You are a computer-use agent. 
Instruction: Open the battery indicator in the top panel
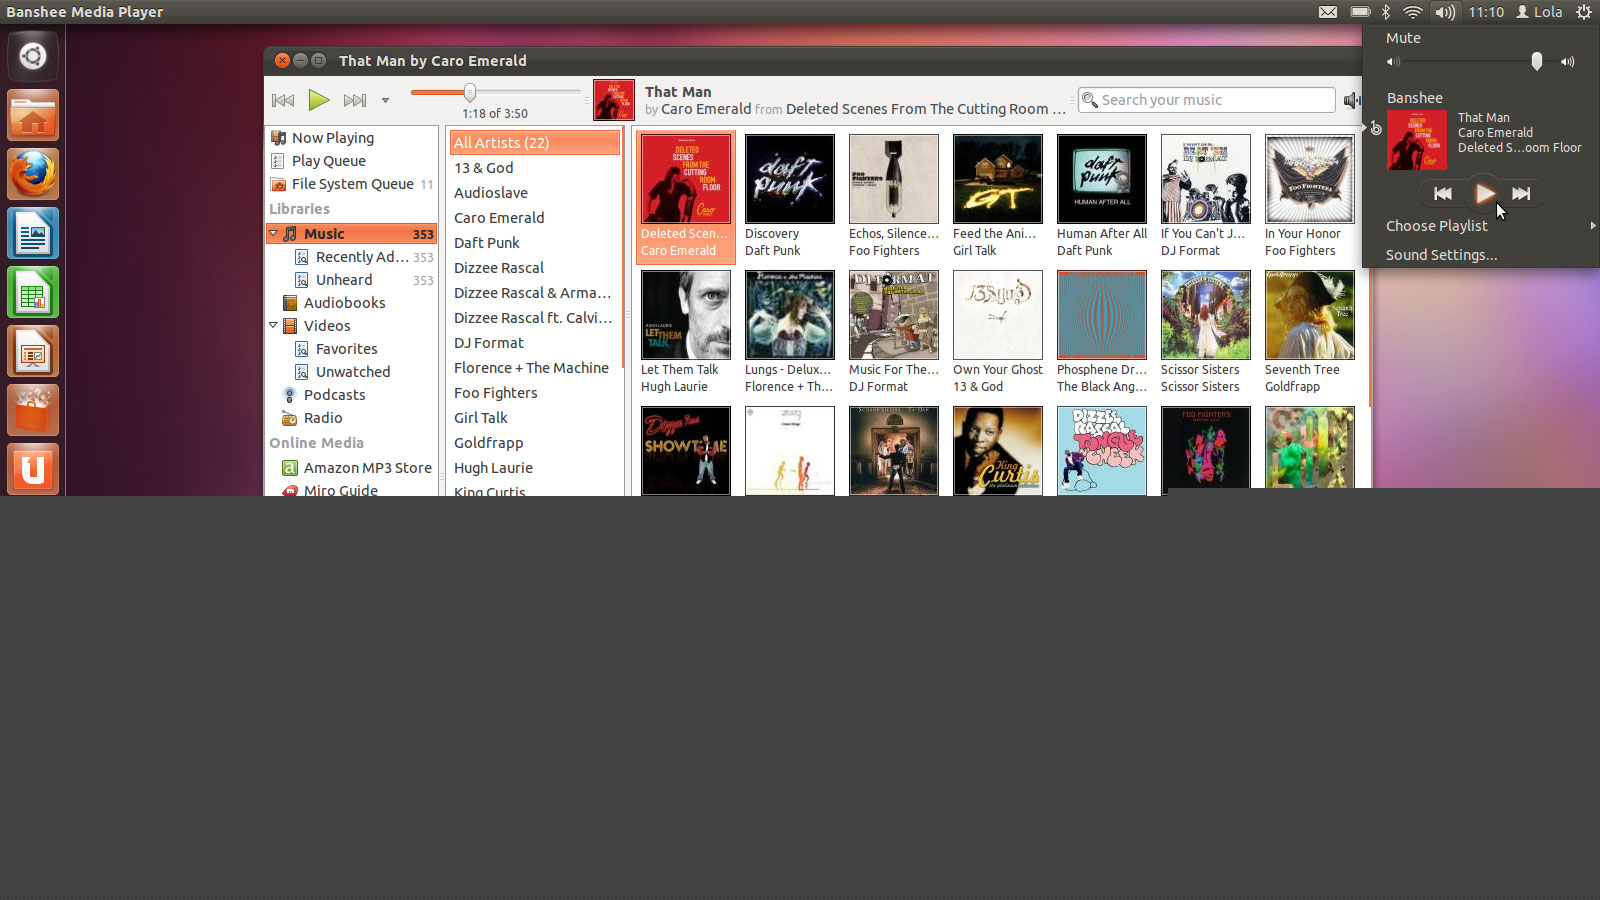coord(1360,12)
